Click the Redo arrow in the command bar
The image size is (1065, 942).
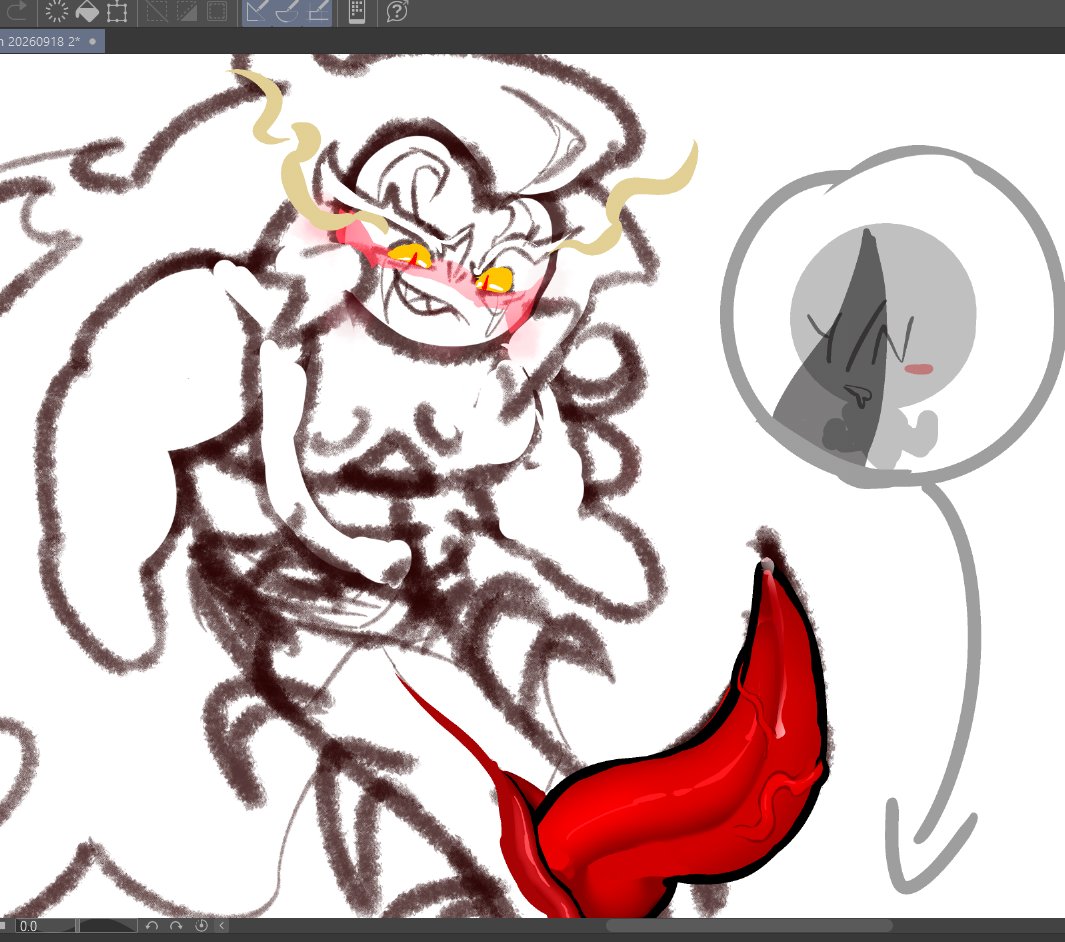pos(18,10)
